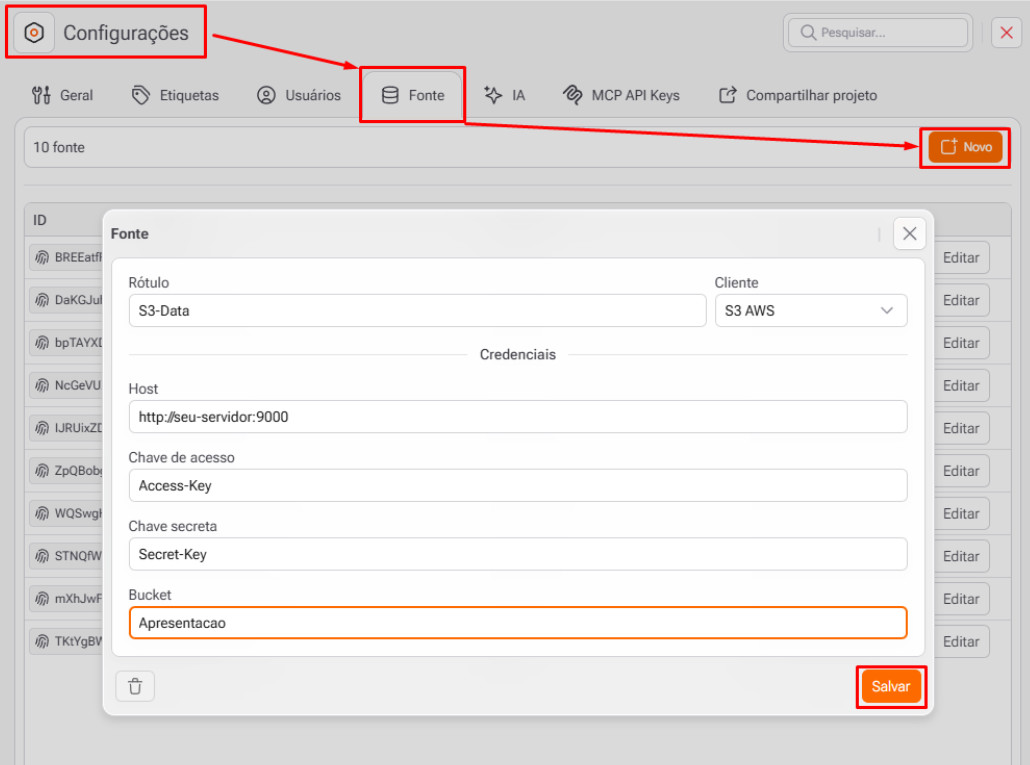Click the Host input field
This screenshot has width=1030, height=765.
(517, 417)
